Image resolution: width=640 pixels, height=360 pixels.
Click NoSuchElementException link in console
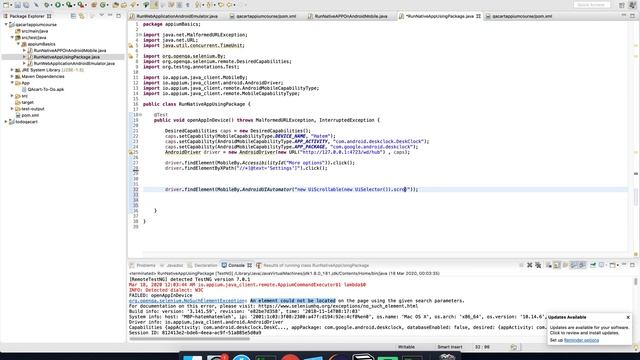188,301
